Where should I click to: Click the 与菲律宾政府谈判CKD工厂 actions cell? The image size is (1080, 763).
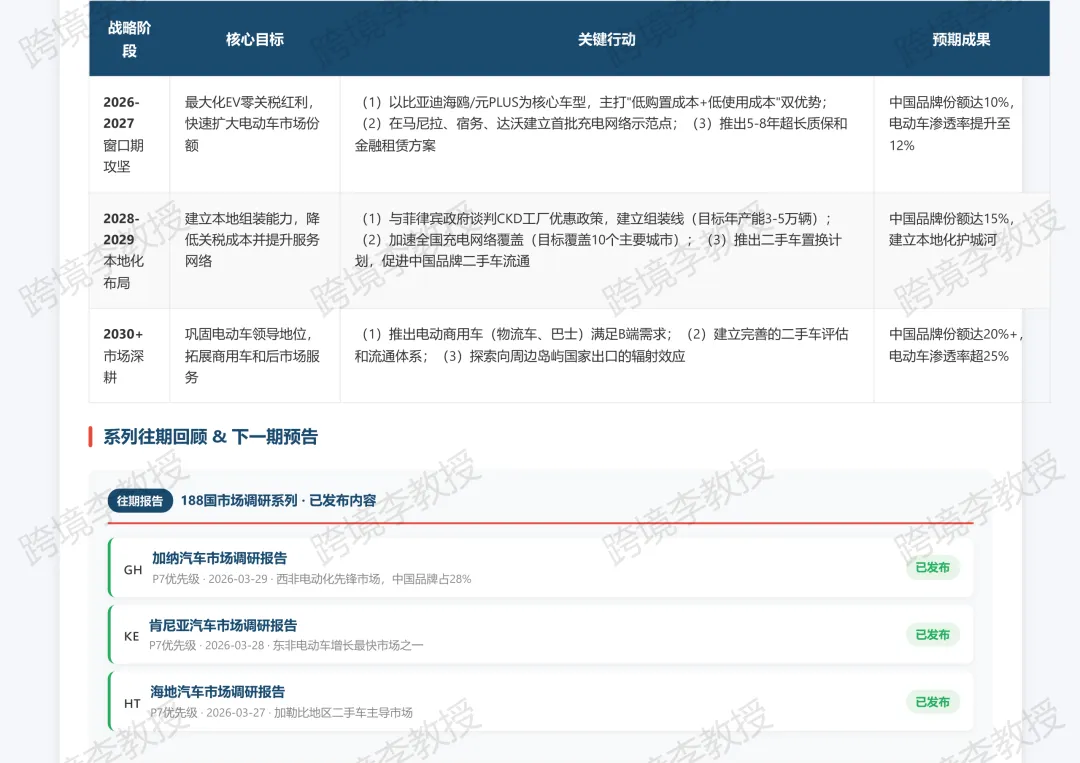point(607,251)
